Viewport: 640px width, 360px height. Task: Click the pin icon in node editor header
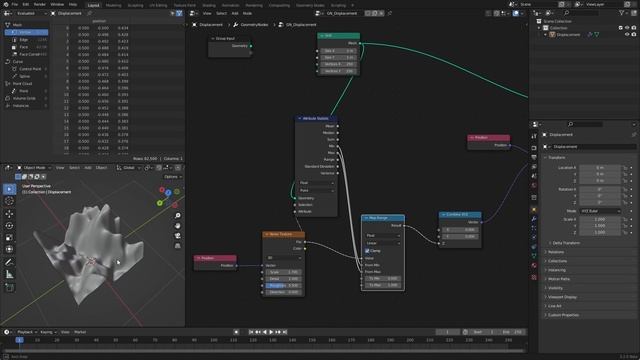390,13
